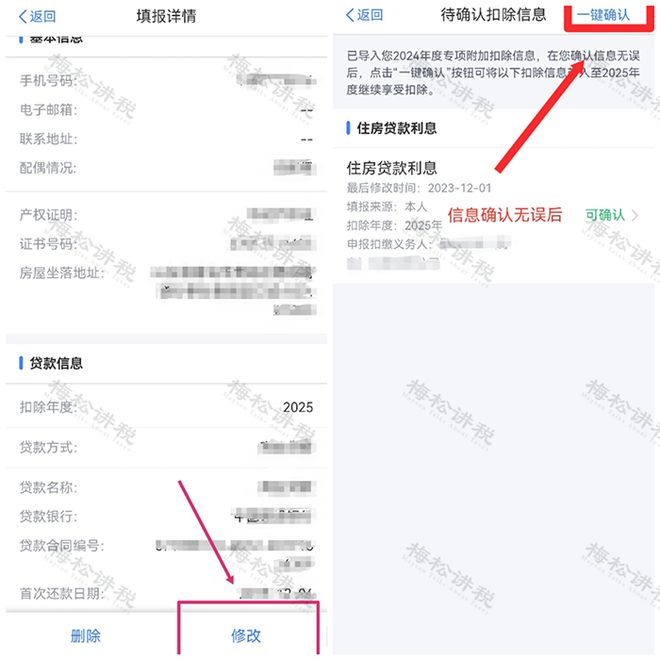Tap the 产权证明 row

coord(166,215)
